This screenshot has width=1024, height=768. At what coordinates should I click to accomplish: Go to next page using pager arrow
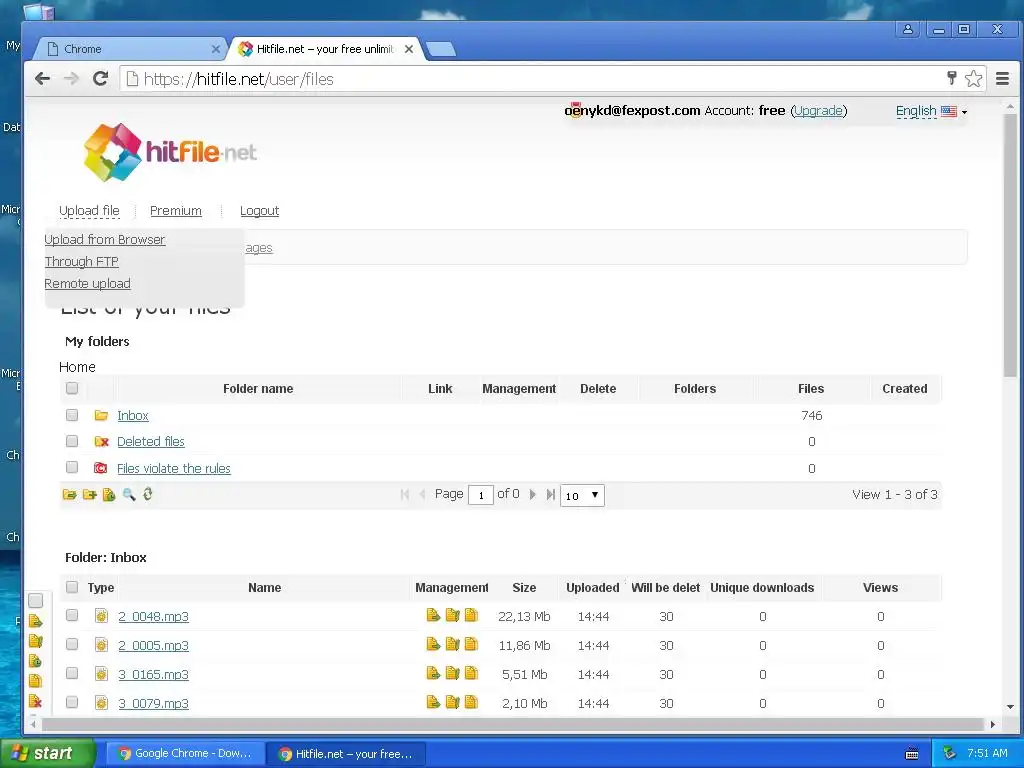click(532, 494)
